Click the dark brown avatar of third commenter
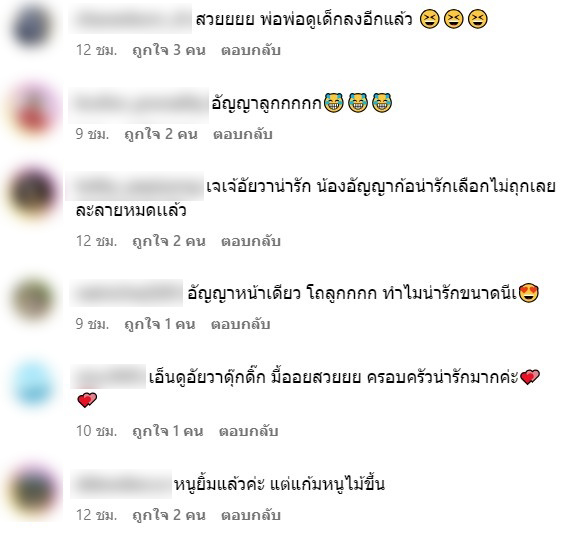 [x=33, y=193]
